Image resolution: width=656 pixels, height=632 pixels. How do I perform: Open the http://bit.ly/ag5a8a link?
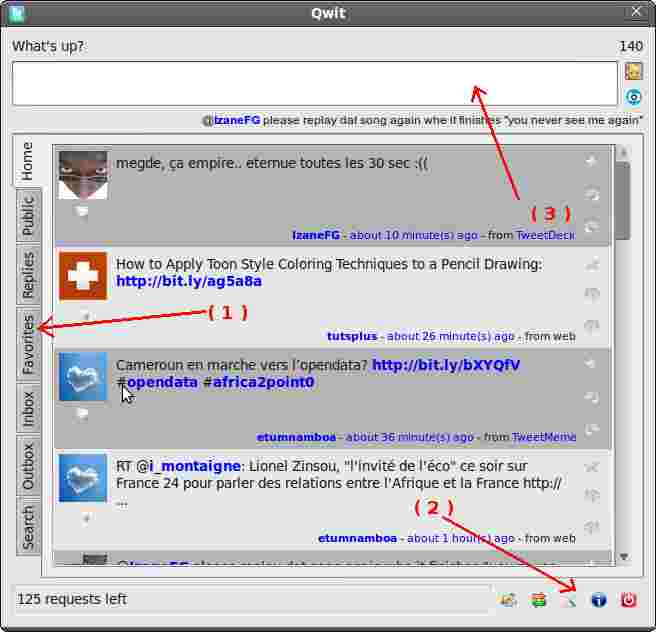coord(189,281)
